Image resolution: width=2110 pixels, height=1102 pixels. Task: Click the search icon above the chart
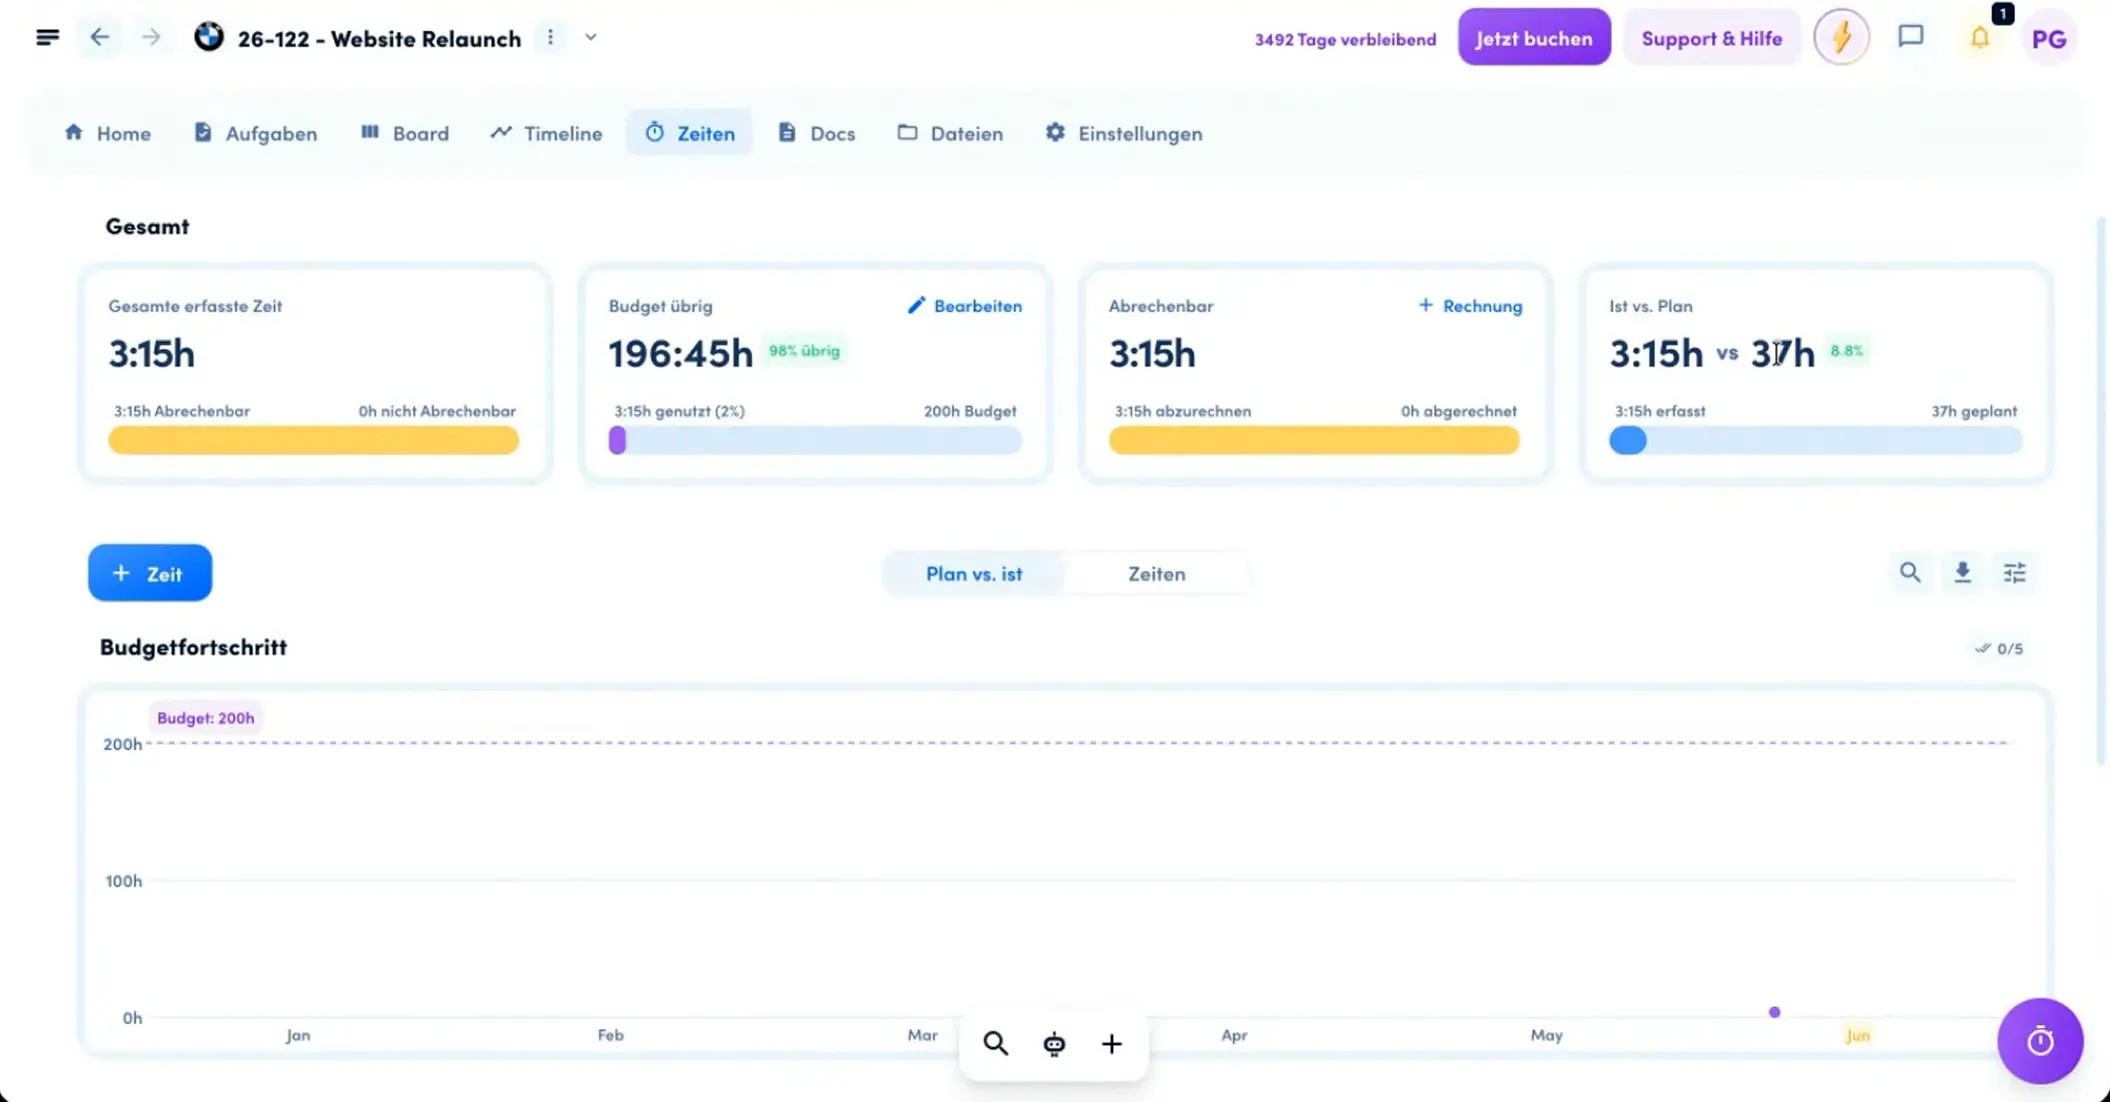point(1910,573)
